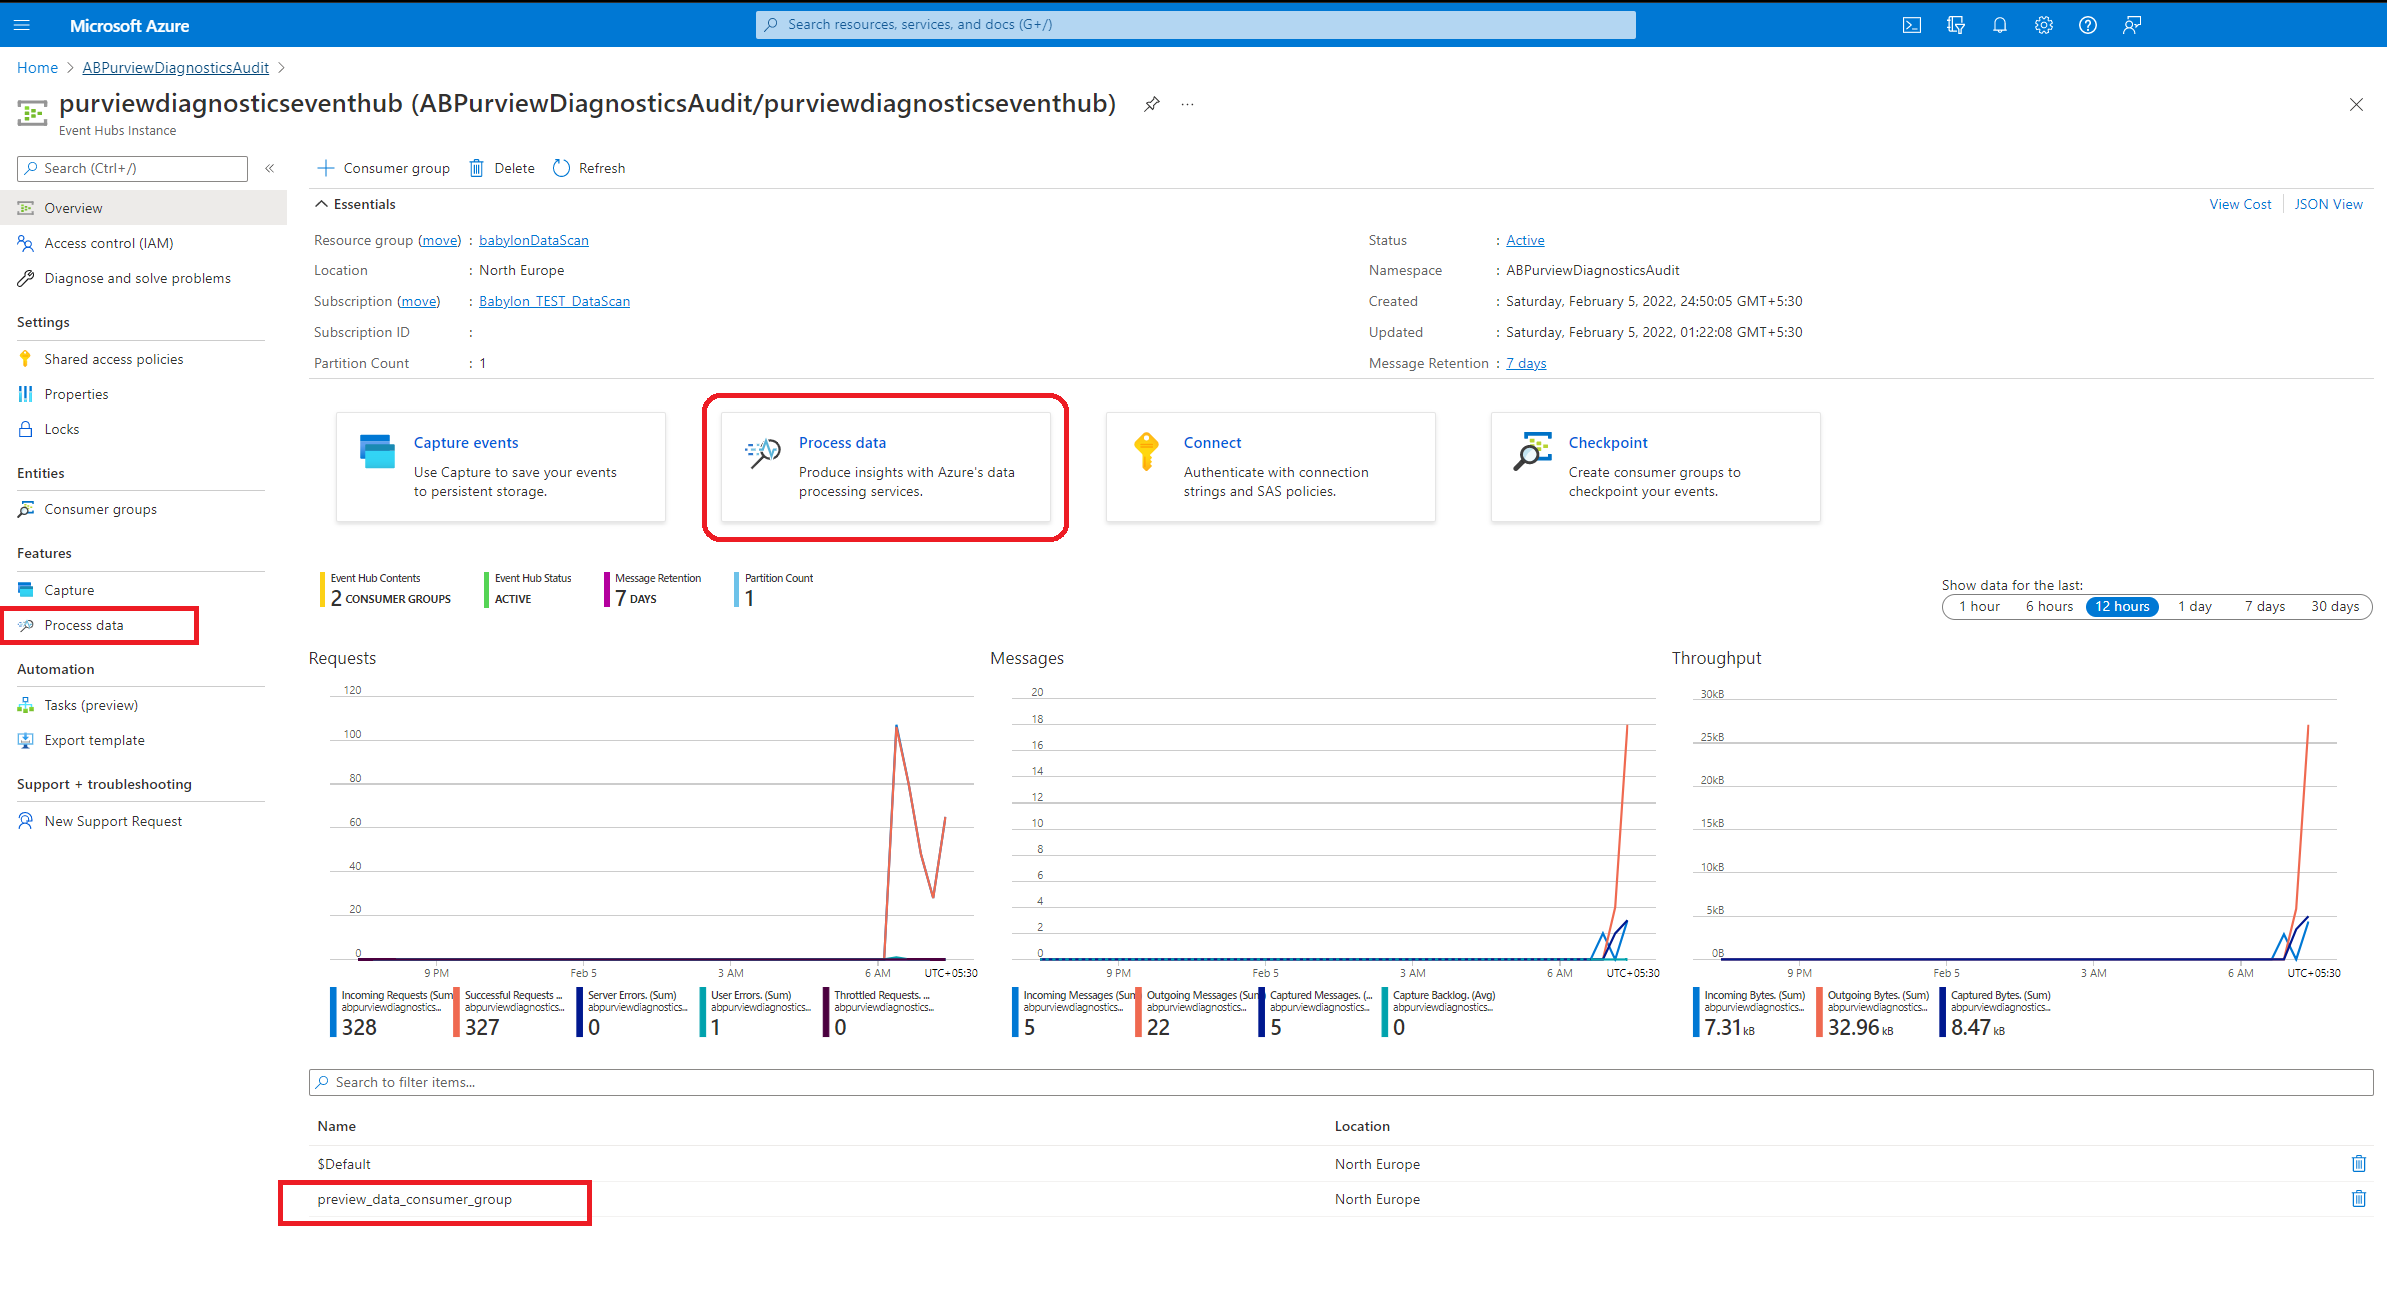
Task: Open Babylon_TEST_DataScan subscription link
Action: tap(554, 301)
